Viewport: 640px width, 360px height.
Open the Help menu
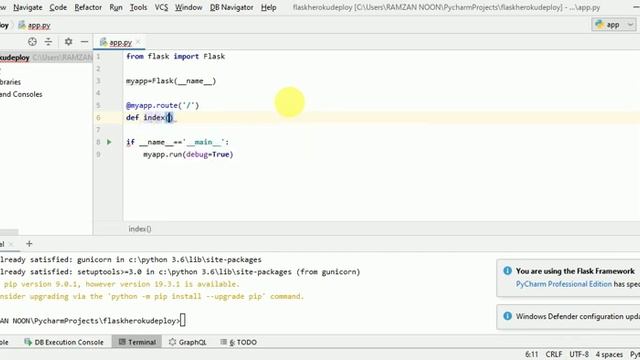click(269, 7)
